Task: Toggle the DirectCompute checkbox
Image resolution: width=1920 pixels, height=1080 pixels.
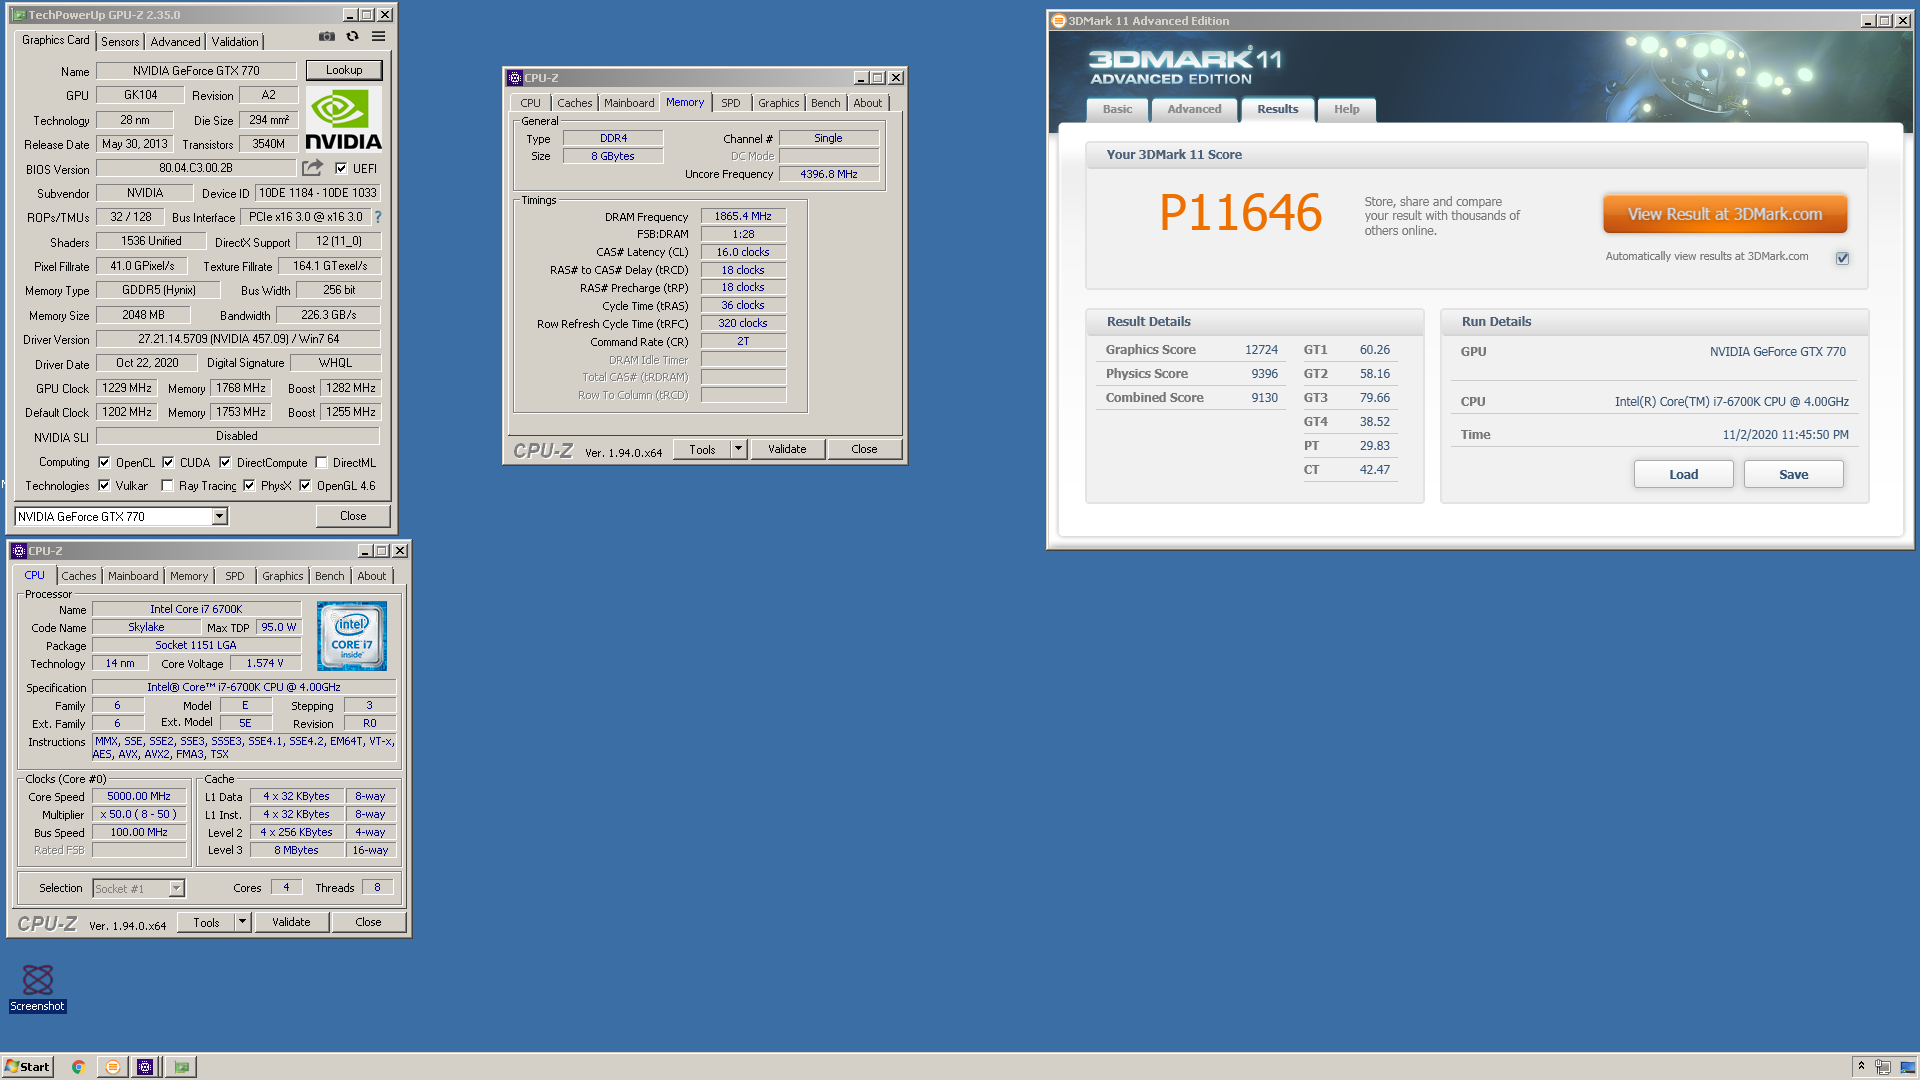Action: click(225, 462)
